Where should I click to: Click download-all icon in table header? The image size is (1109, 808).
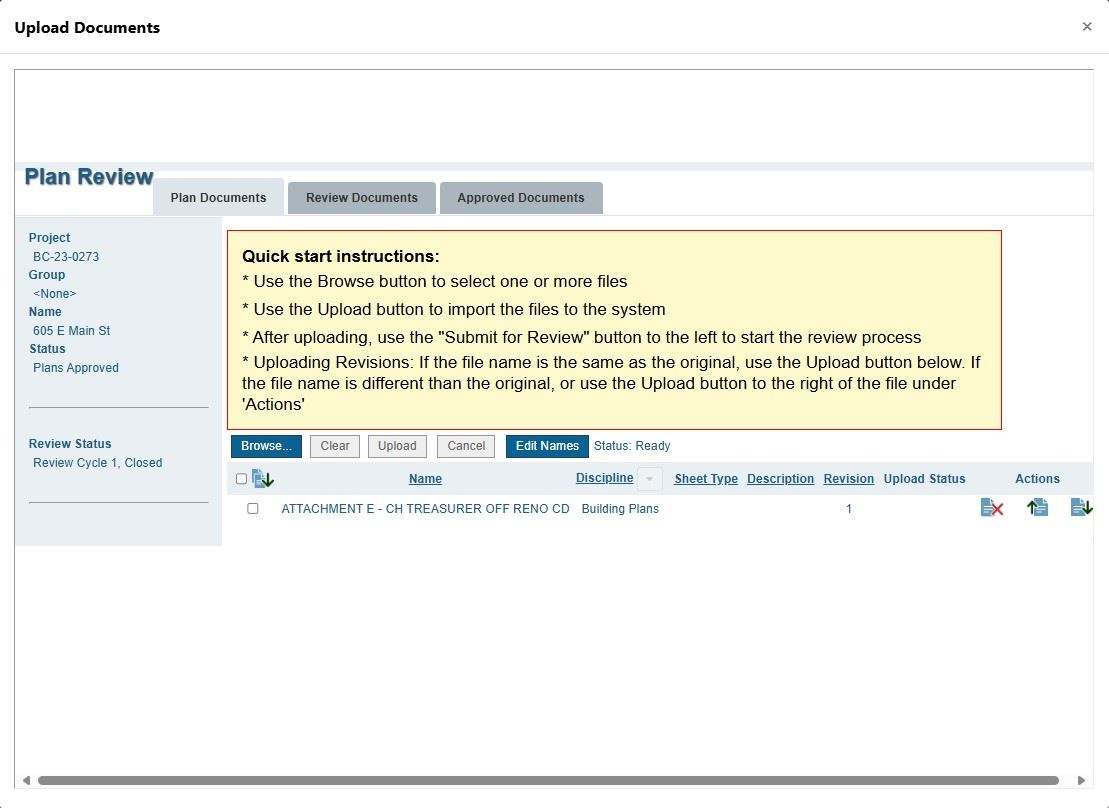(263, 479)
